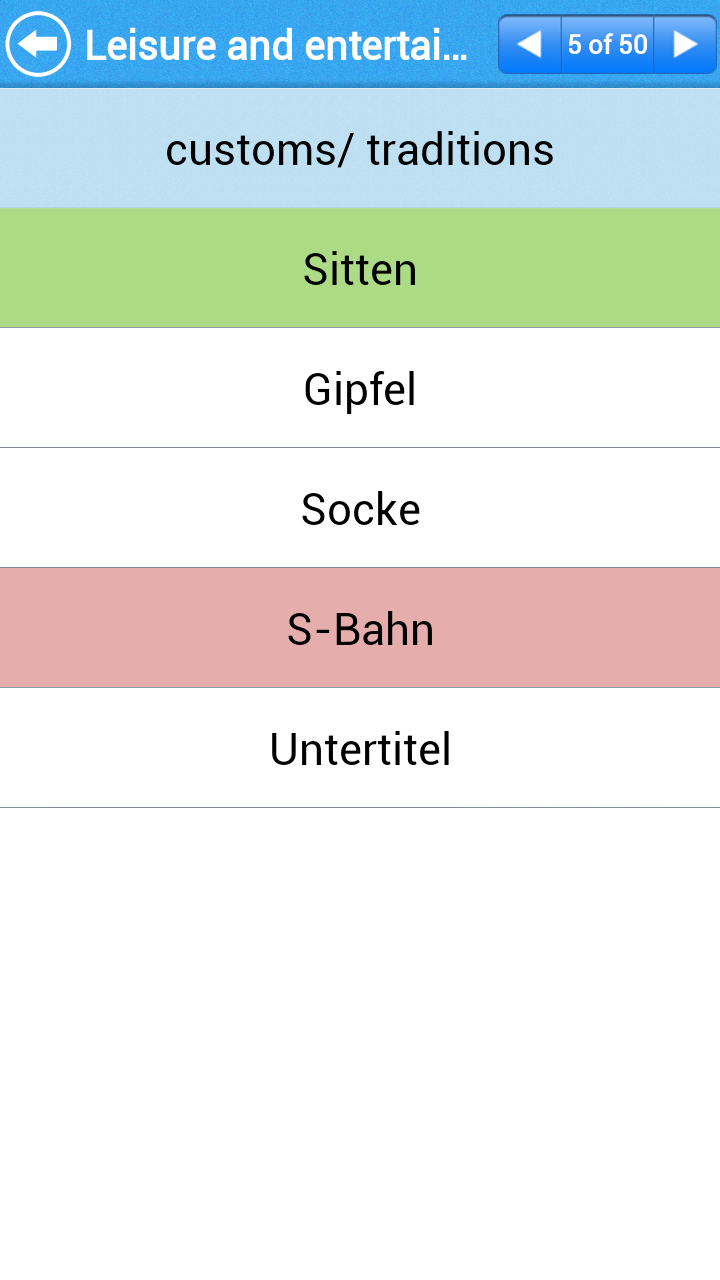Choose Gipfel as your answer
This screenshot has height=1280, width=720.
360,388
